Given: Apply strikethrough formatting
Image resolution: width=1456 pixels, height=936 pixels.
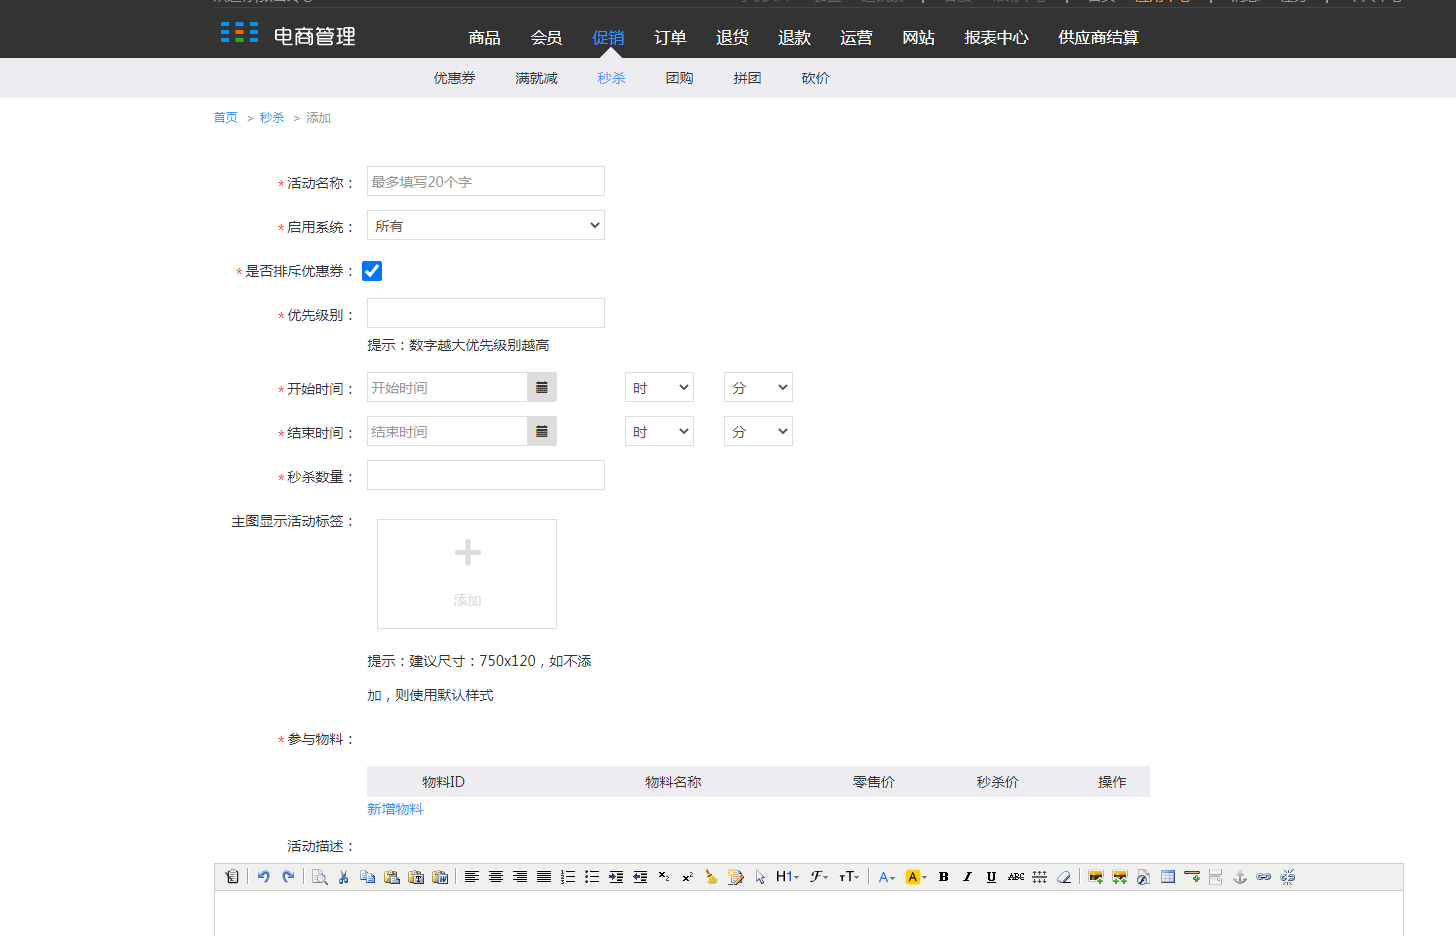Looking at the screenshot, I should click(1016, 877).
